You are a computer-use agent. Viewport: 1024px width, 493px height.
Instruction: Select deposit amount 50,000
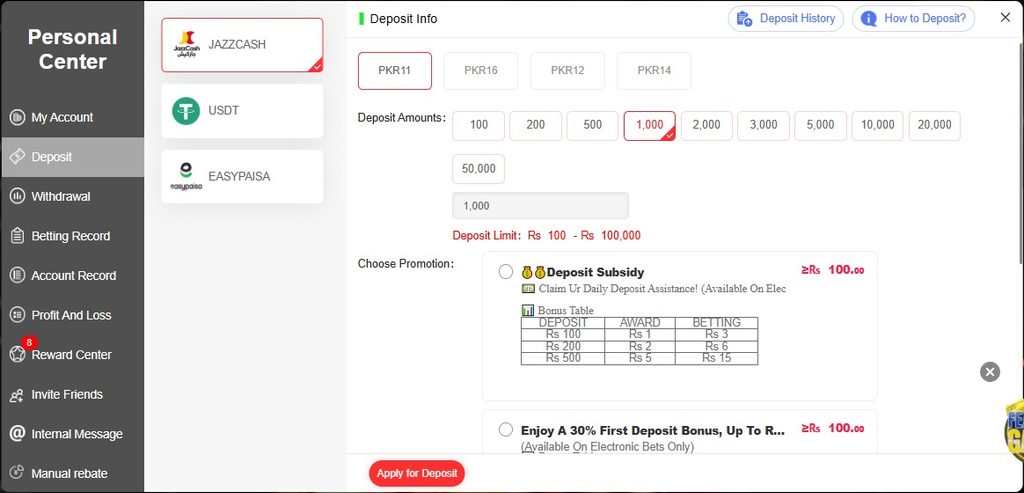[x=479, y=168]
